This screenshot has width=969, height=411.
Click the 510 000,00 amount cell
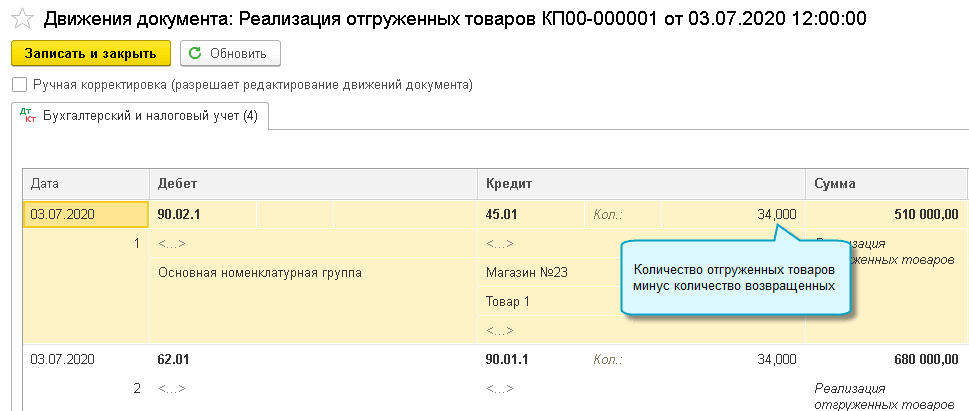[886, 214]
